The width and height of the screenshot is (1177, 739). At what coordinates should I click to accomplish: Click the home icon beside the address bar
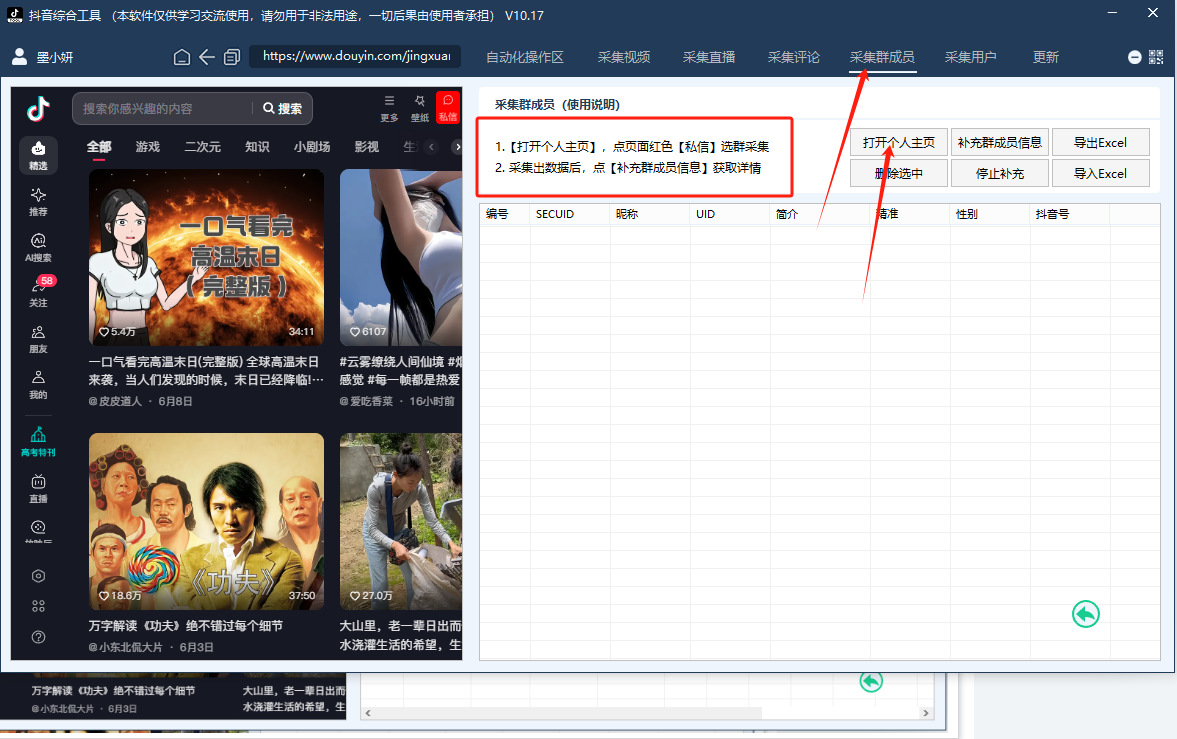182,57
